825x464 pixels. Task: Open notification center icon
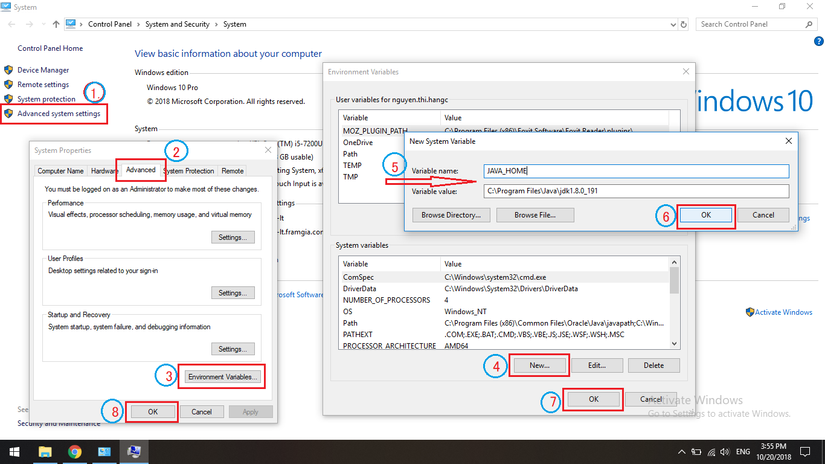[805, 452]
